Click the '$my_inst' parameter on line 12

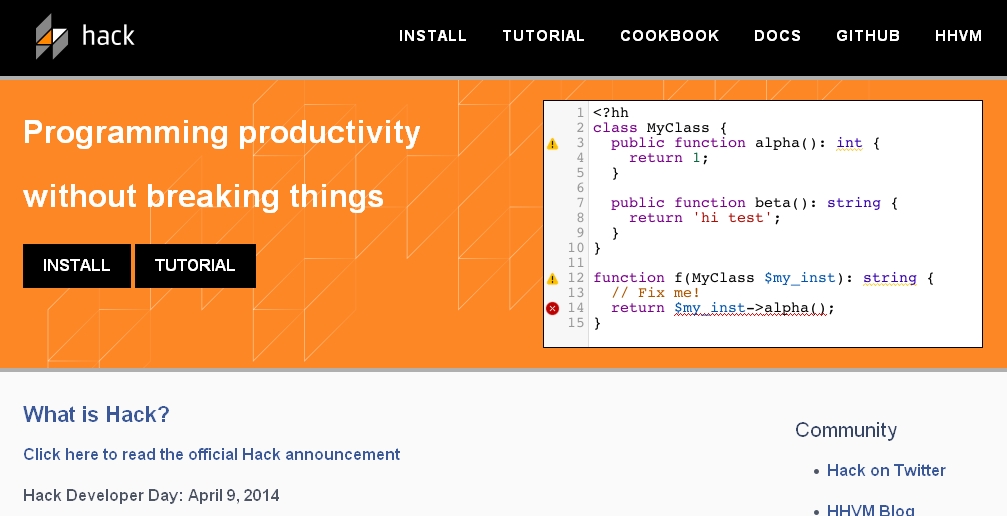(800, 278)
